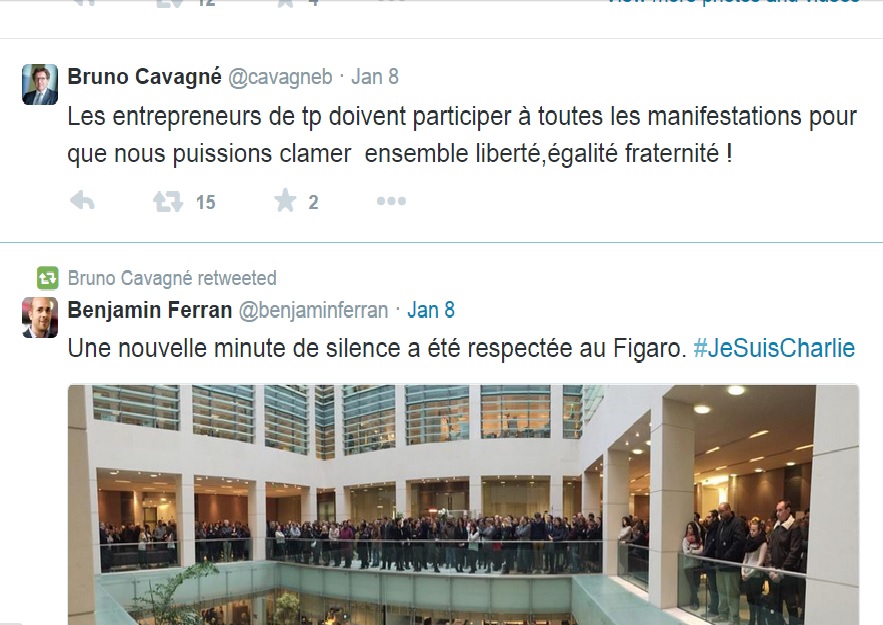Open Benjamin Ferran's minute de silence tweet text
Viewport: 883px width, 625px height.
coord(377,349)
